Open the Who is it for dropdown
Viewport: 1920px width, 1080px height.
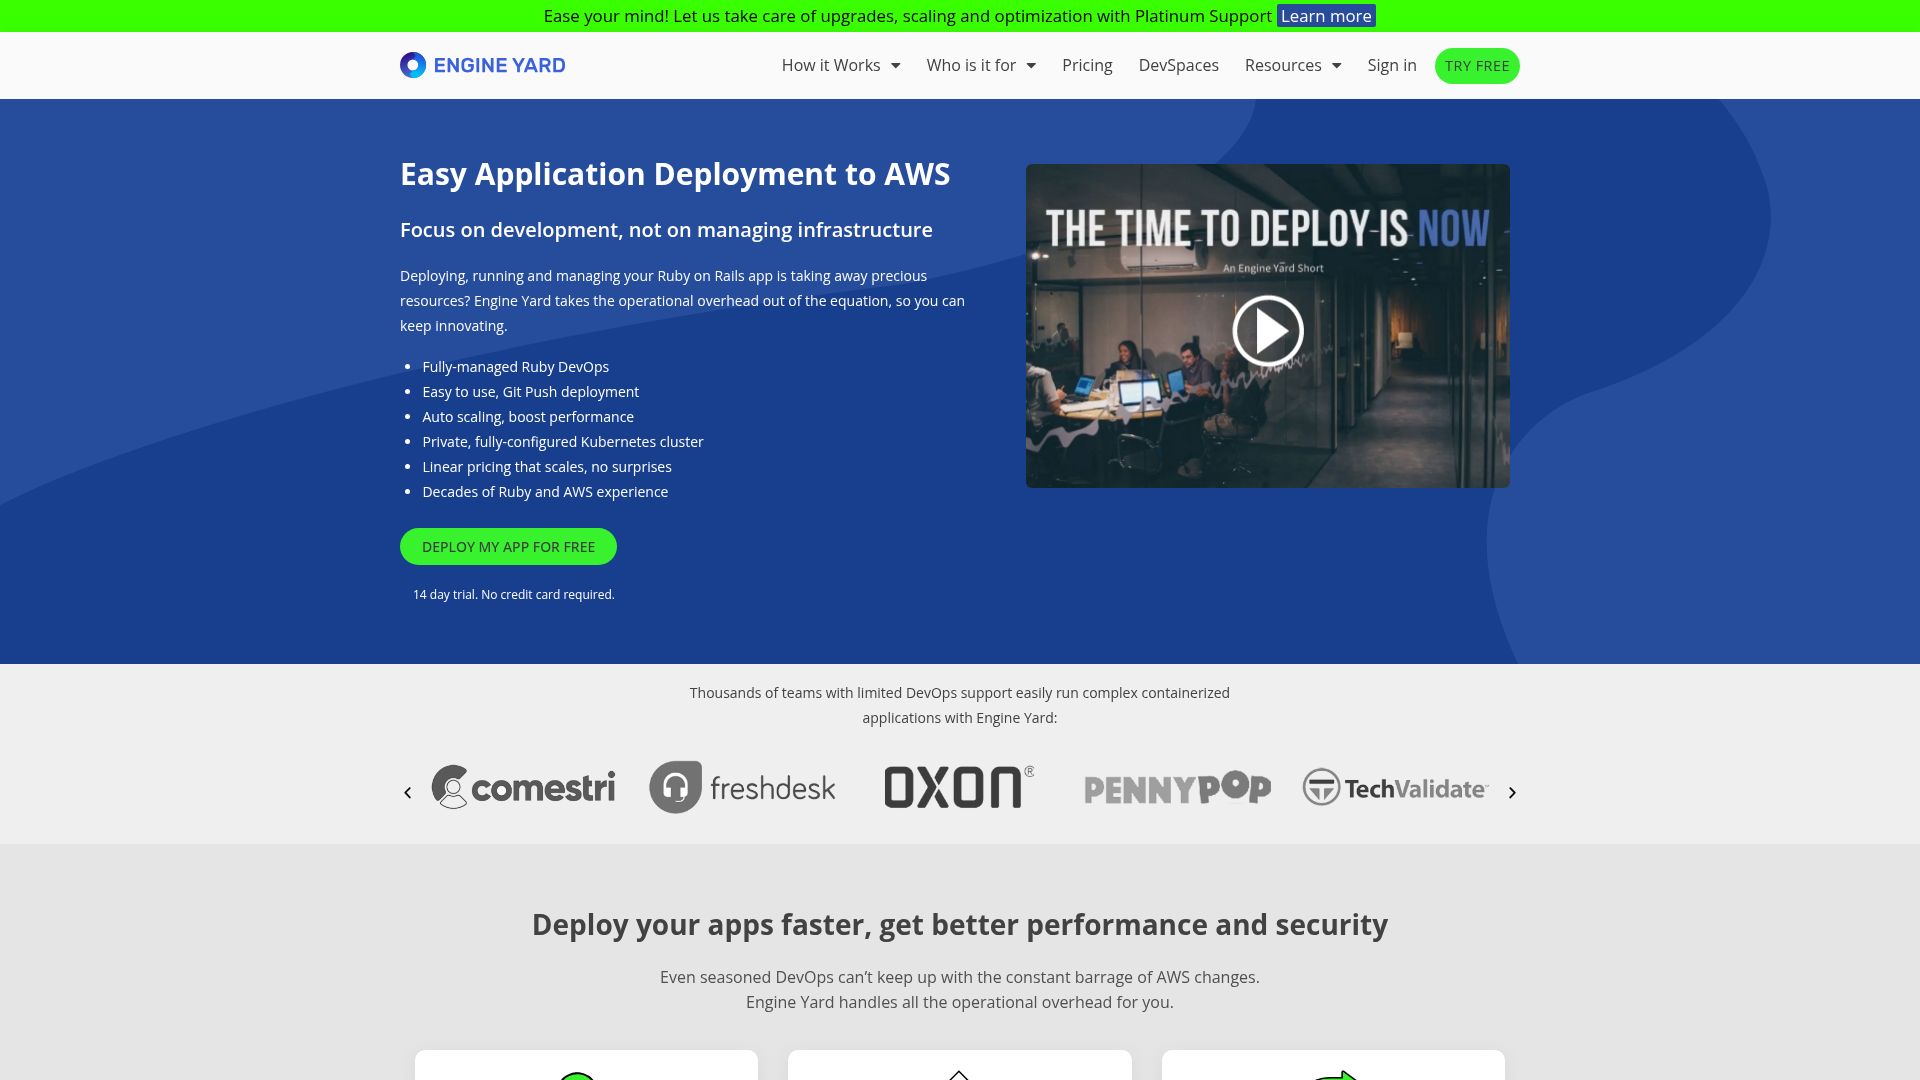(980, 65)
